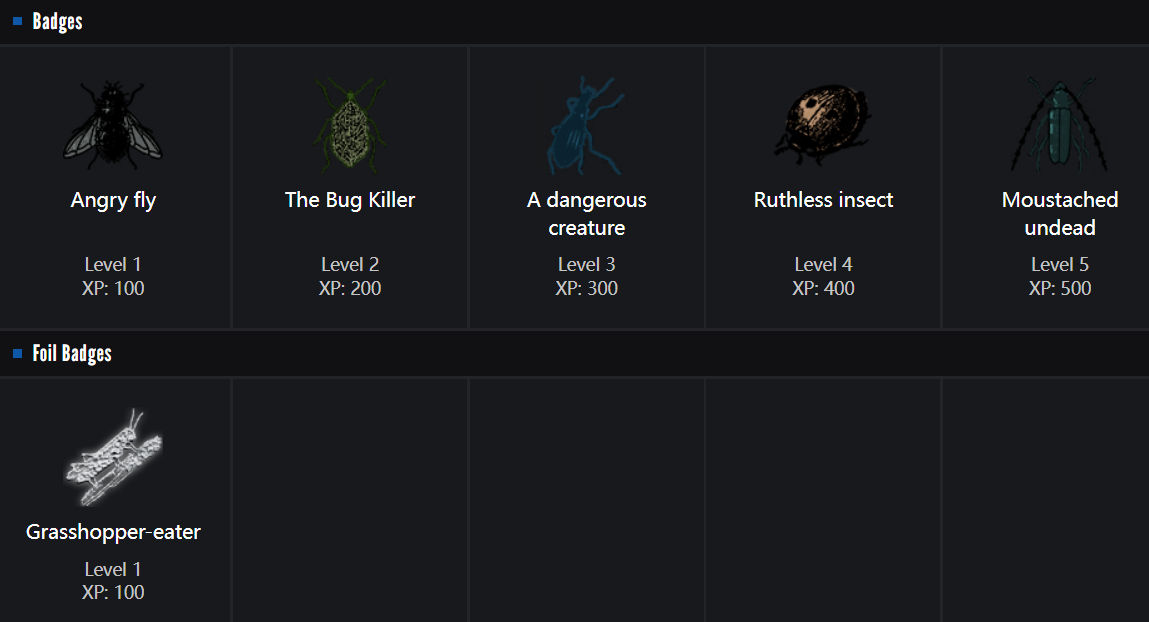The image size is (1149, 622).
Task: Click the Angry fly badge title
Action: 113,200
